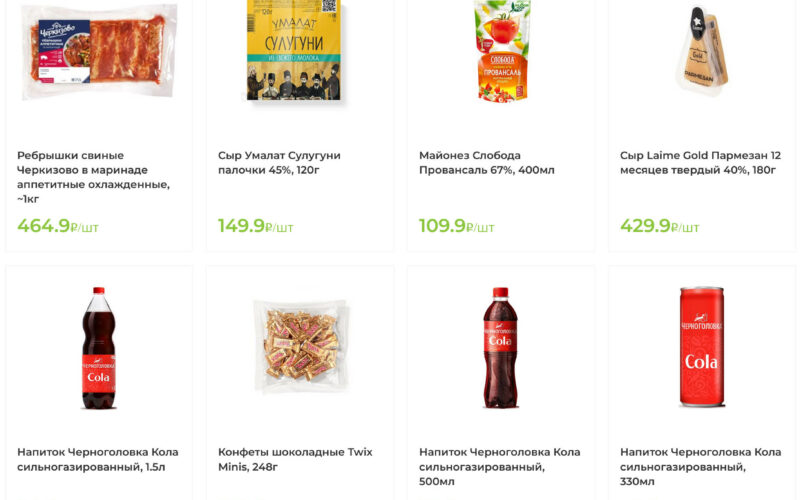Image resolution: width=800 pixels, height=500 pixels.
Task: Open 'Майонез Слобода Провансаль 67%' title link
Action: pyautogui.click(x=486, y=162)
